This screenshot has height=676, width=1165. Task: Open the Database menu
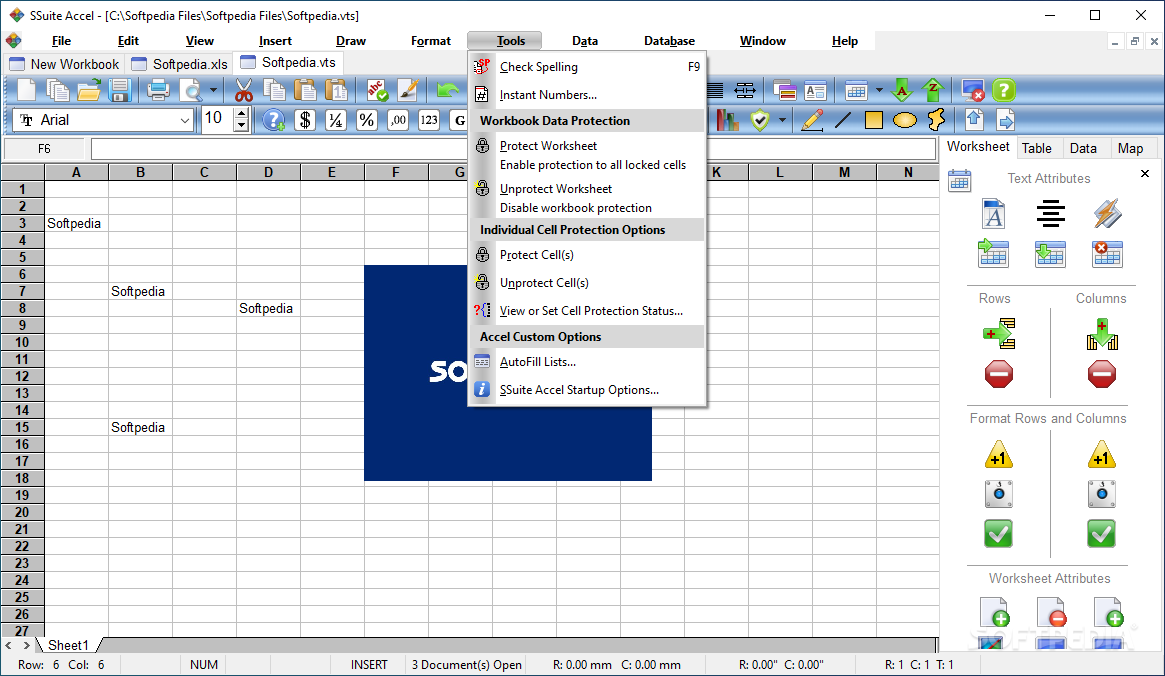pos(669,41)
